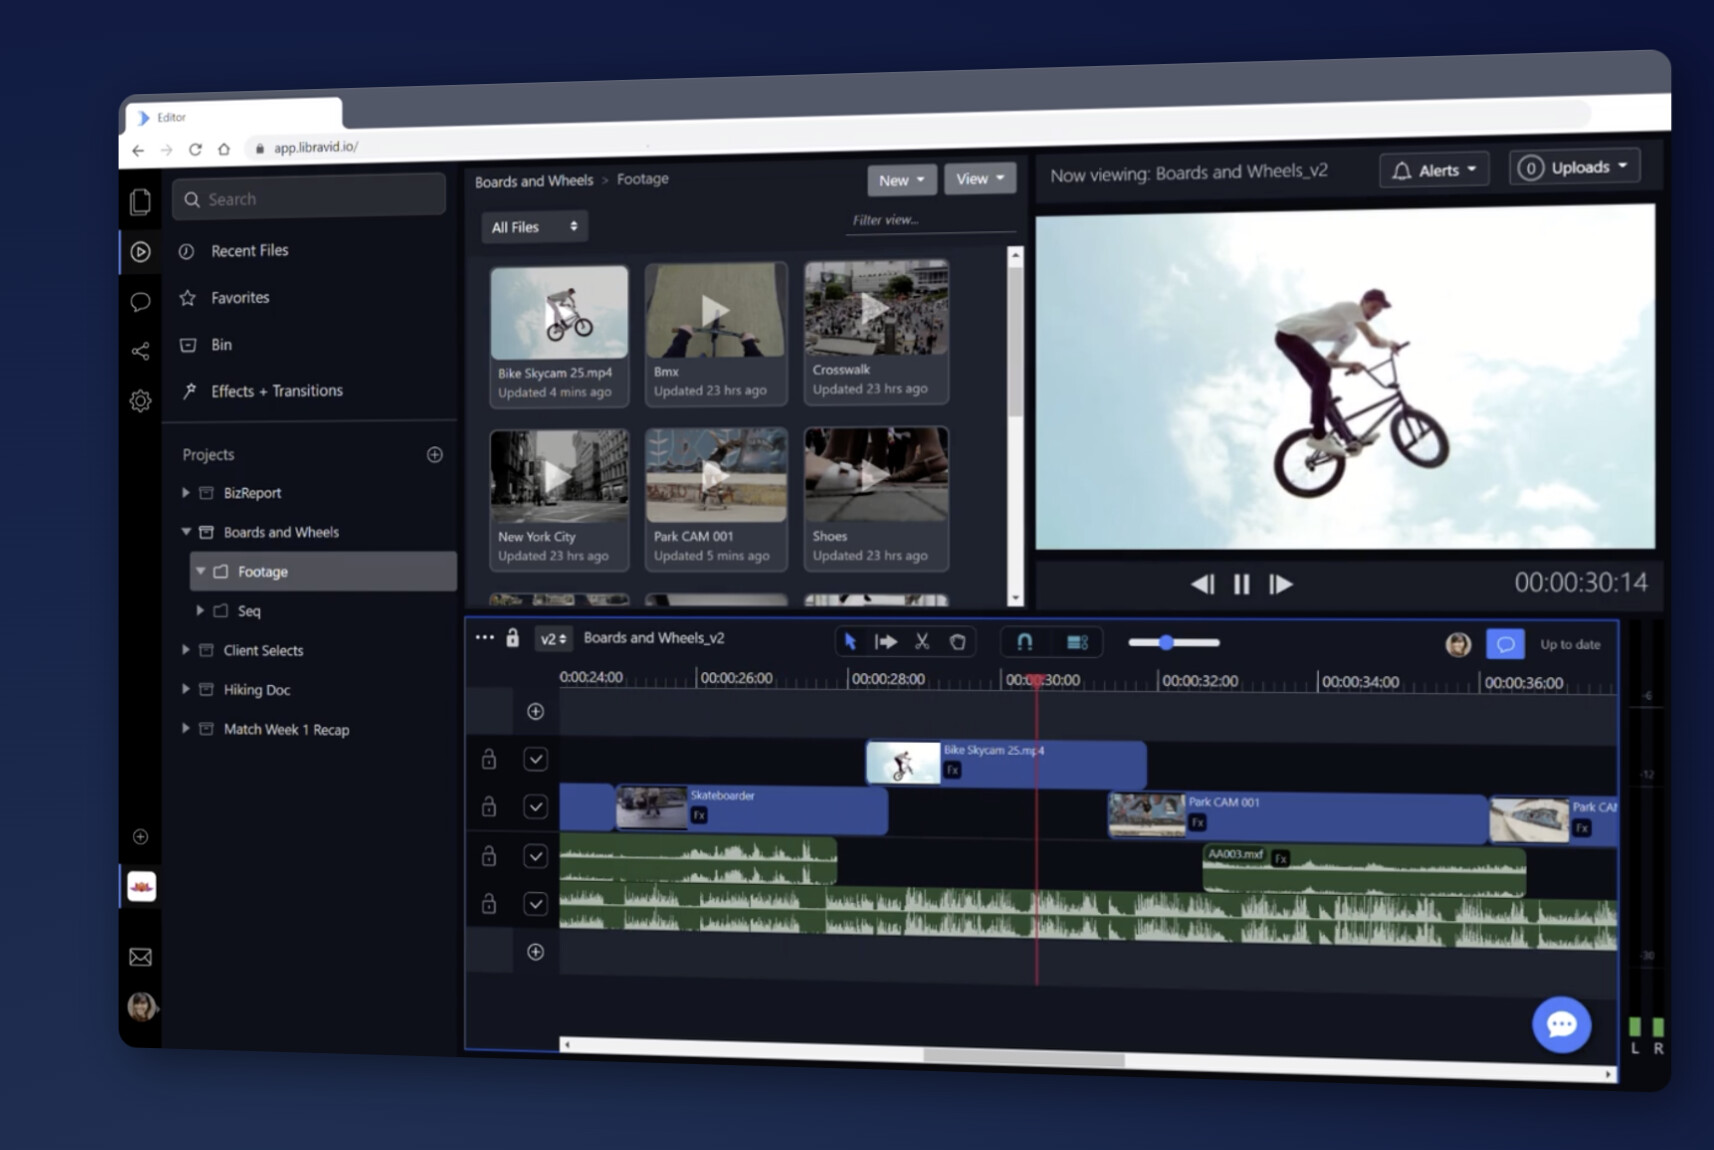Lock the Skateboarder video track
Image resolution: width=1714 pixels, height=1150 pixels.
point(488,806)
